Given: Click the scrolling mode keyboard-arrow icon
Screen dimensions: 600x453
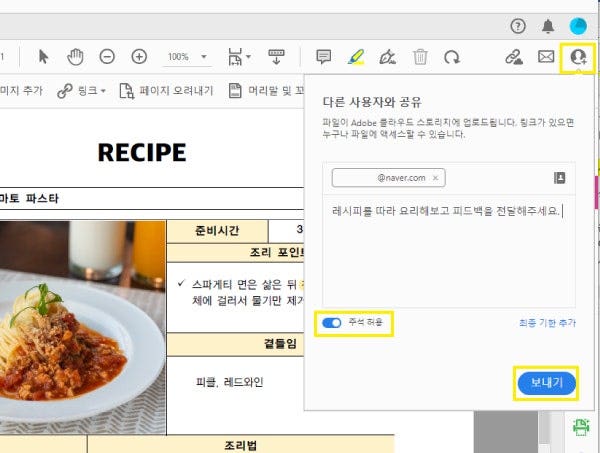Looking at the screenshot, I should click(276, 57).
